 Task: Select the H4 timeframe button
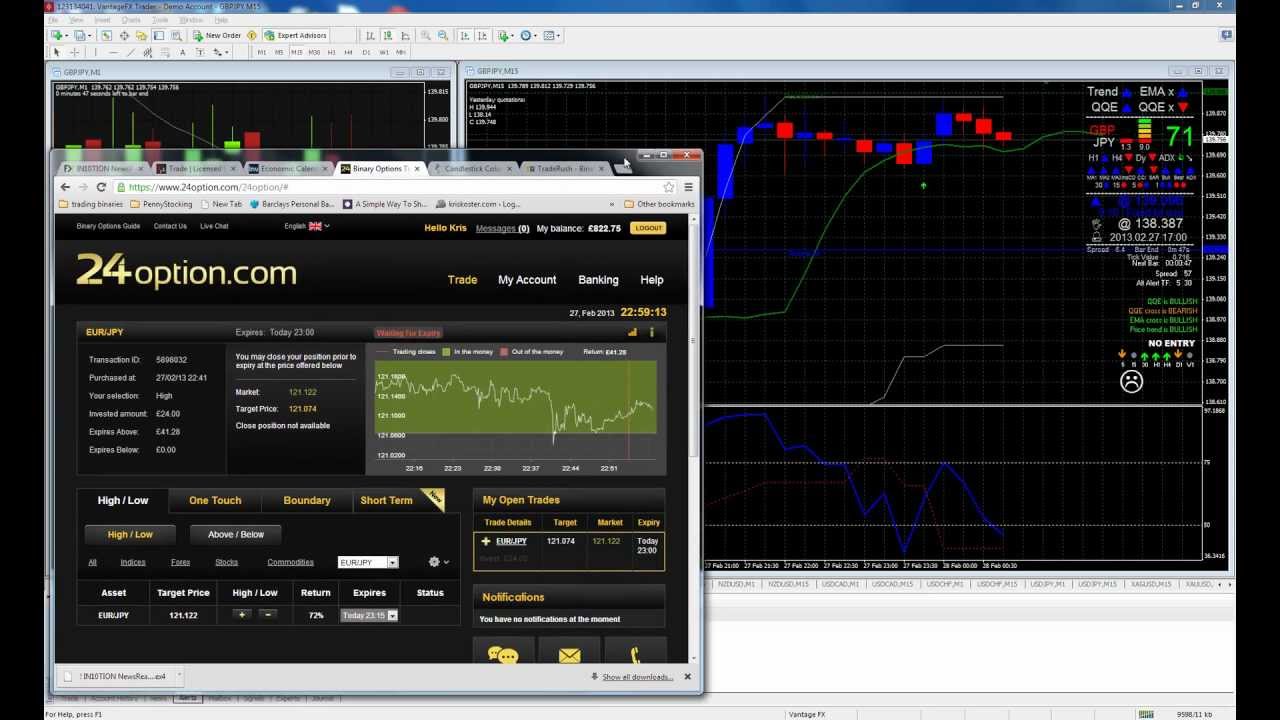(x=349, y=52)
